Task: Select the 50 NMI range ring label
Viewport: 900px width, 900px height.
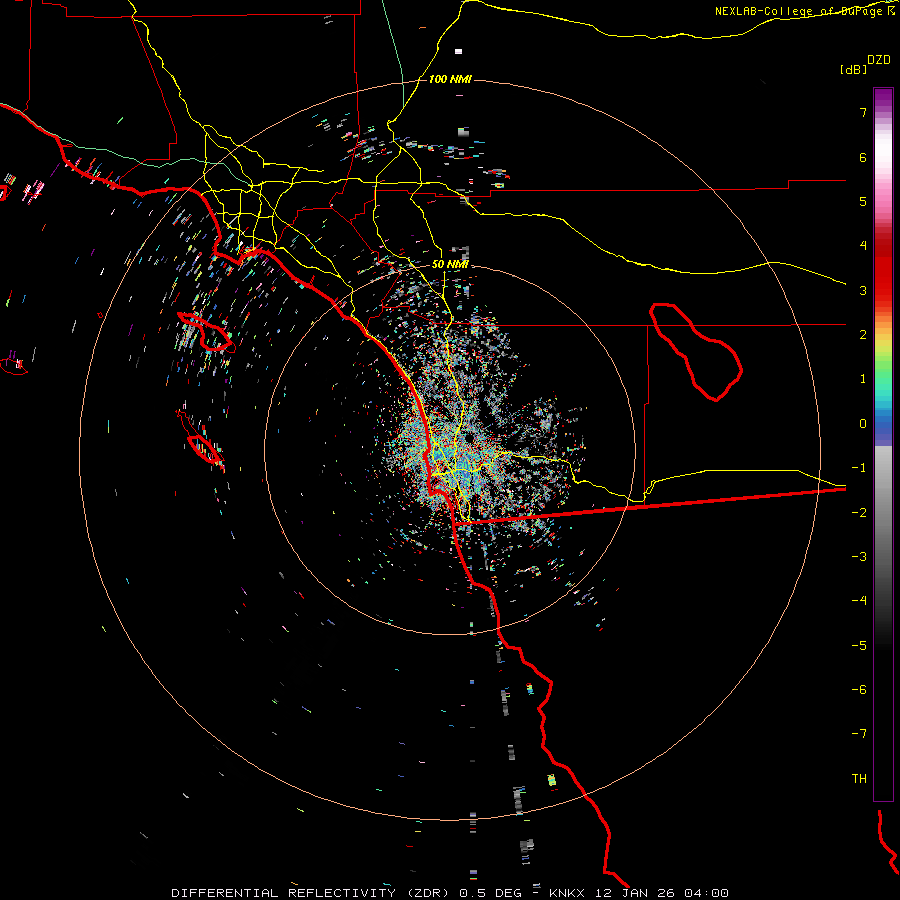Action: [x=450, y=265]
